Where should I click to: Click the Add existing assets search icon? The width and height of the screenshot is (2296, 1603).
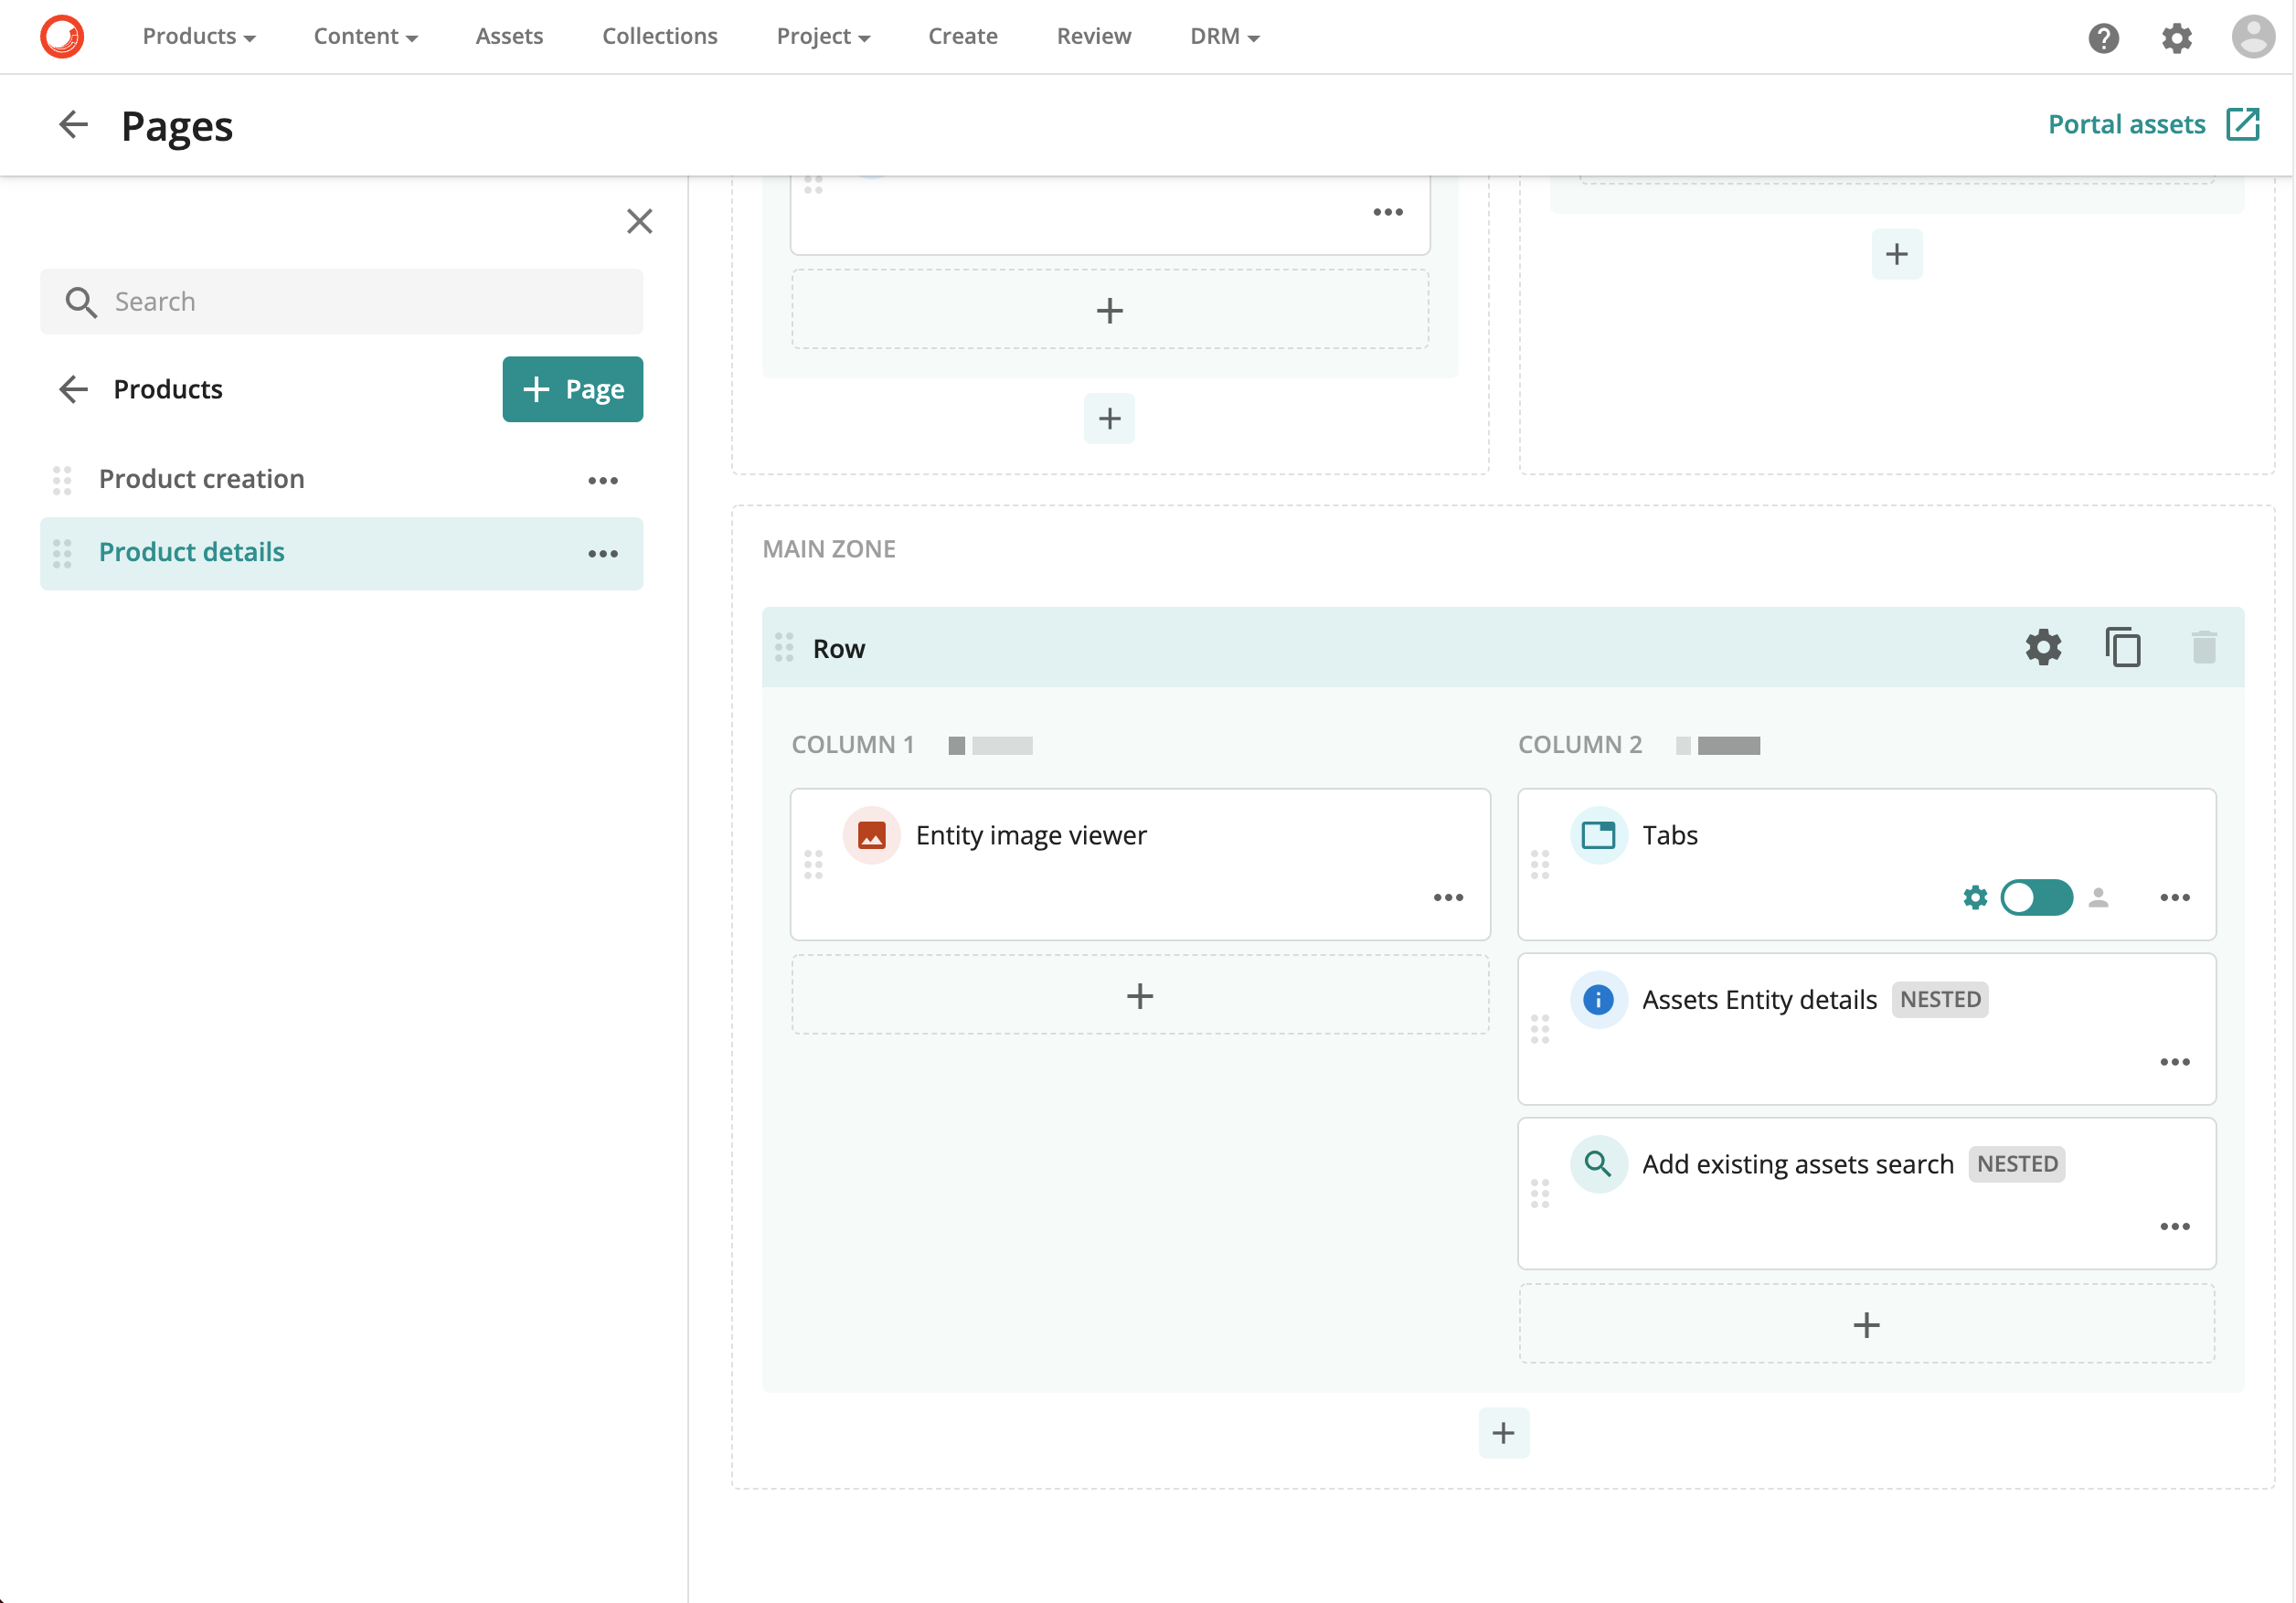click(x=1597, y=1162)
